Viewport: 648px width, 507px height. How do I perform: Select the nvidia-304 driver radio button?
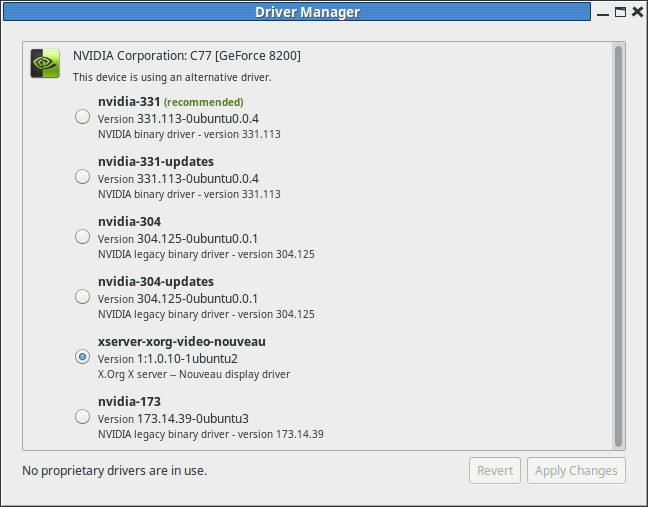point(83,236)
